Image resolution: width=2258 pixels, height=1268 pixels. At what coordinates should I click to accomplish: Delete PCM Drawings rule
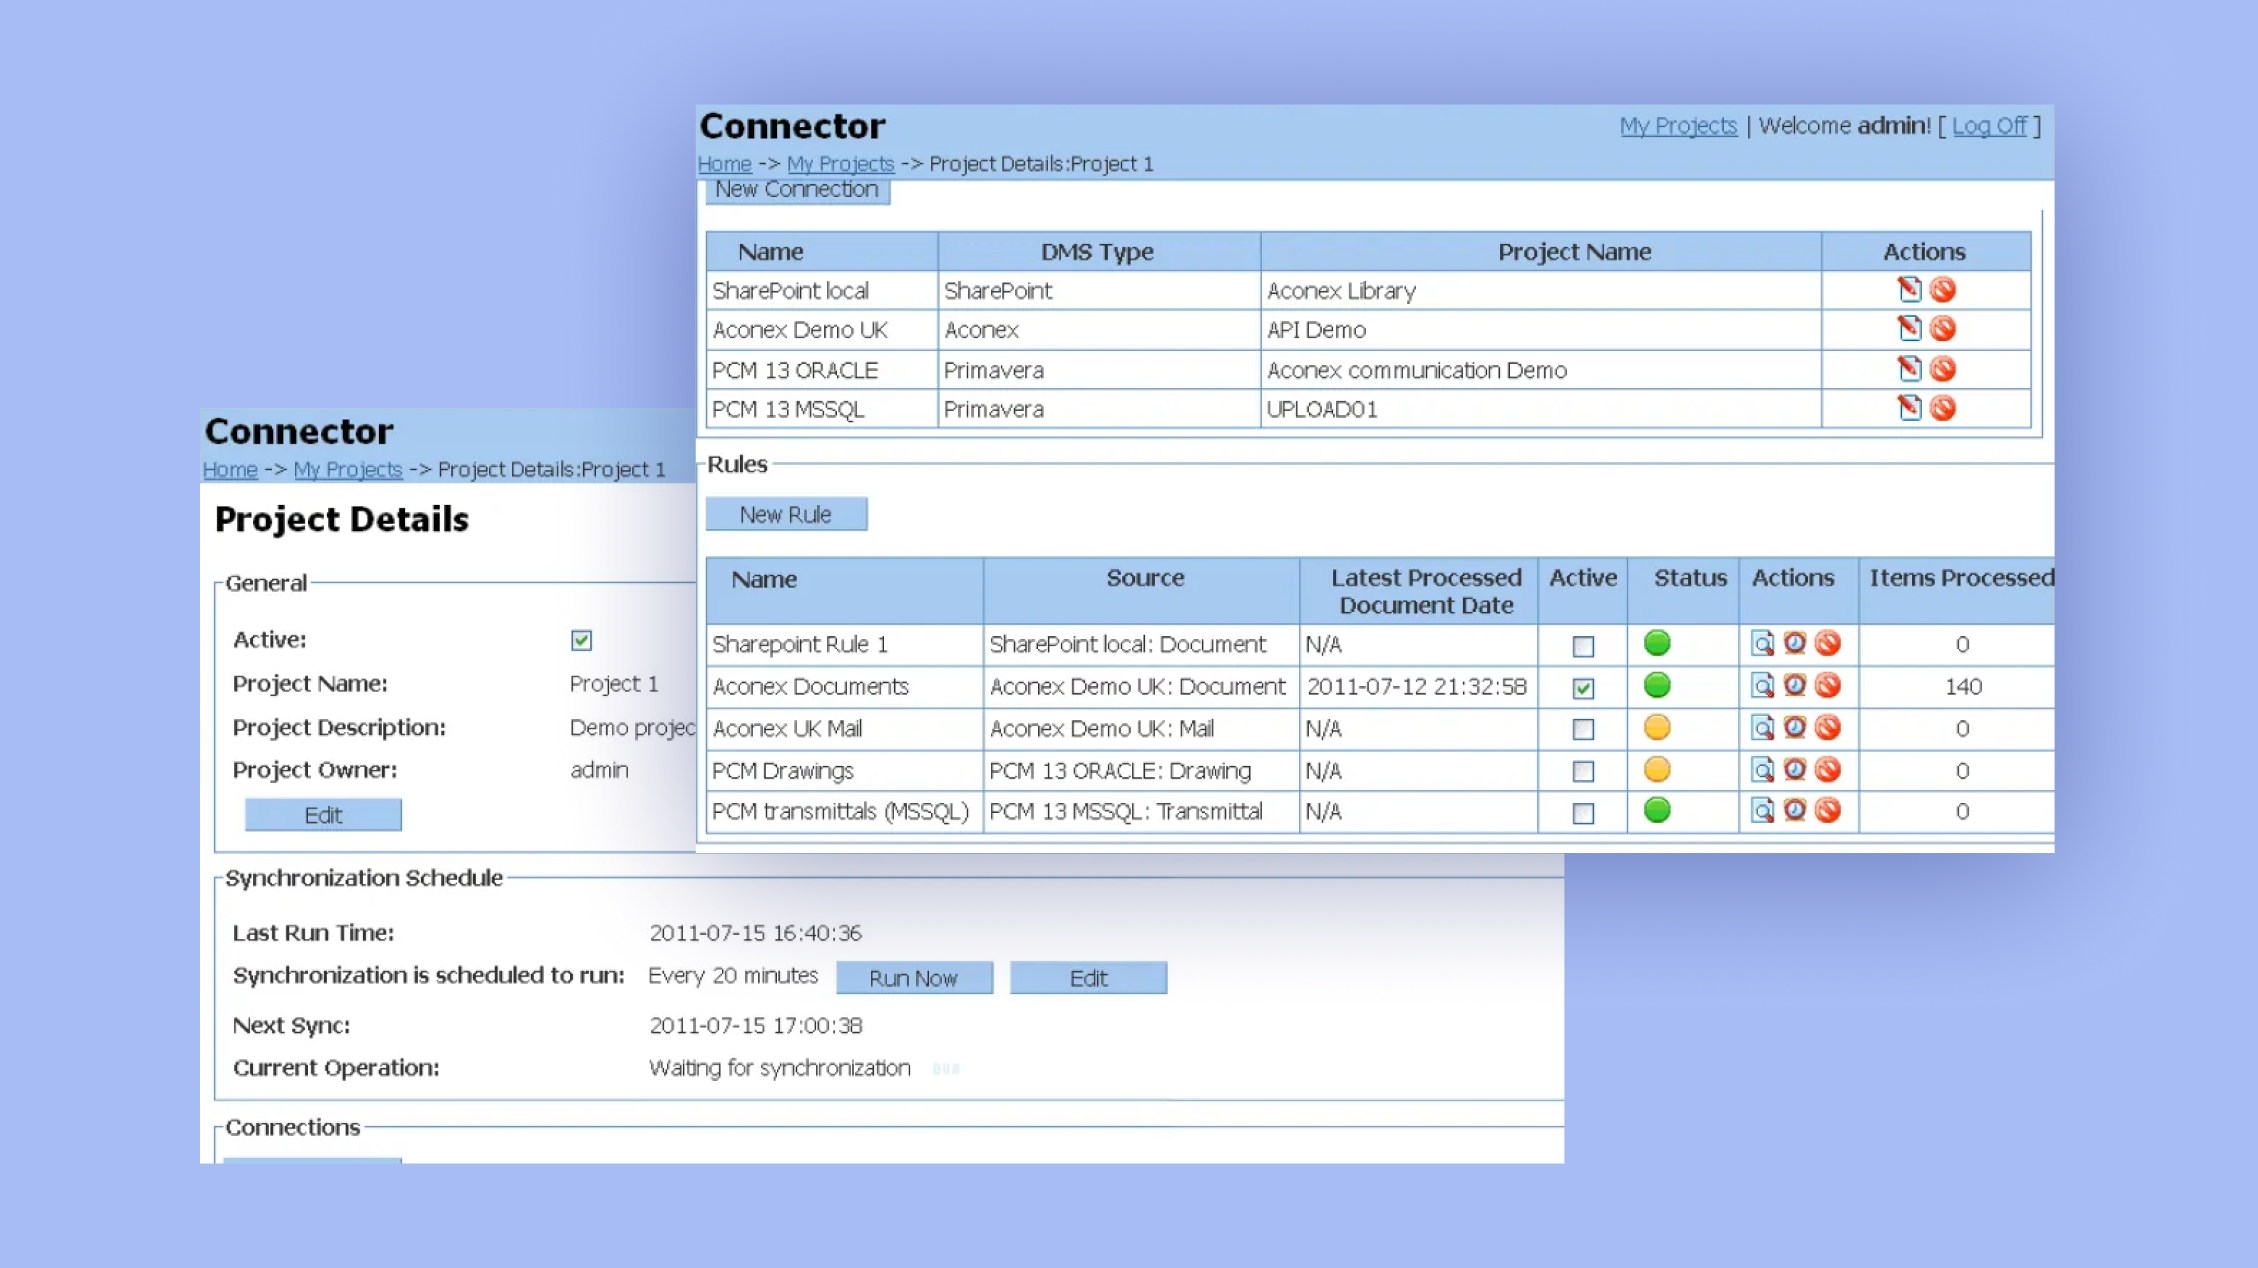1828,769
